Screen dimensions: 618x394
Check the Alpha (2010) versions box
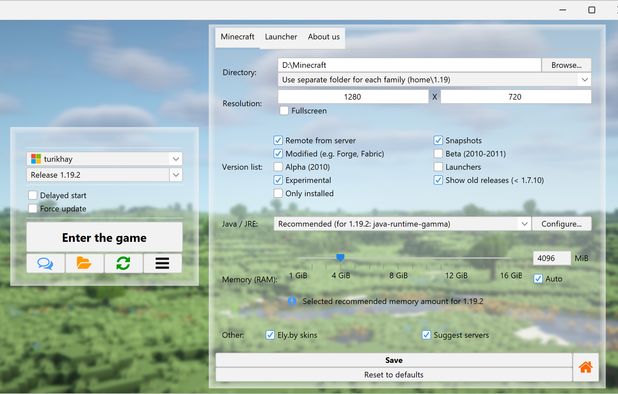click(278, 167)
